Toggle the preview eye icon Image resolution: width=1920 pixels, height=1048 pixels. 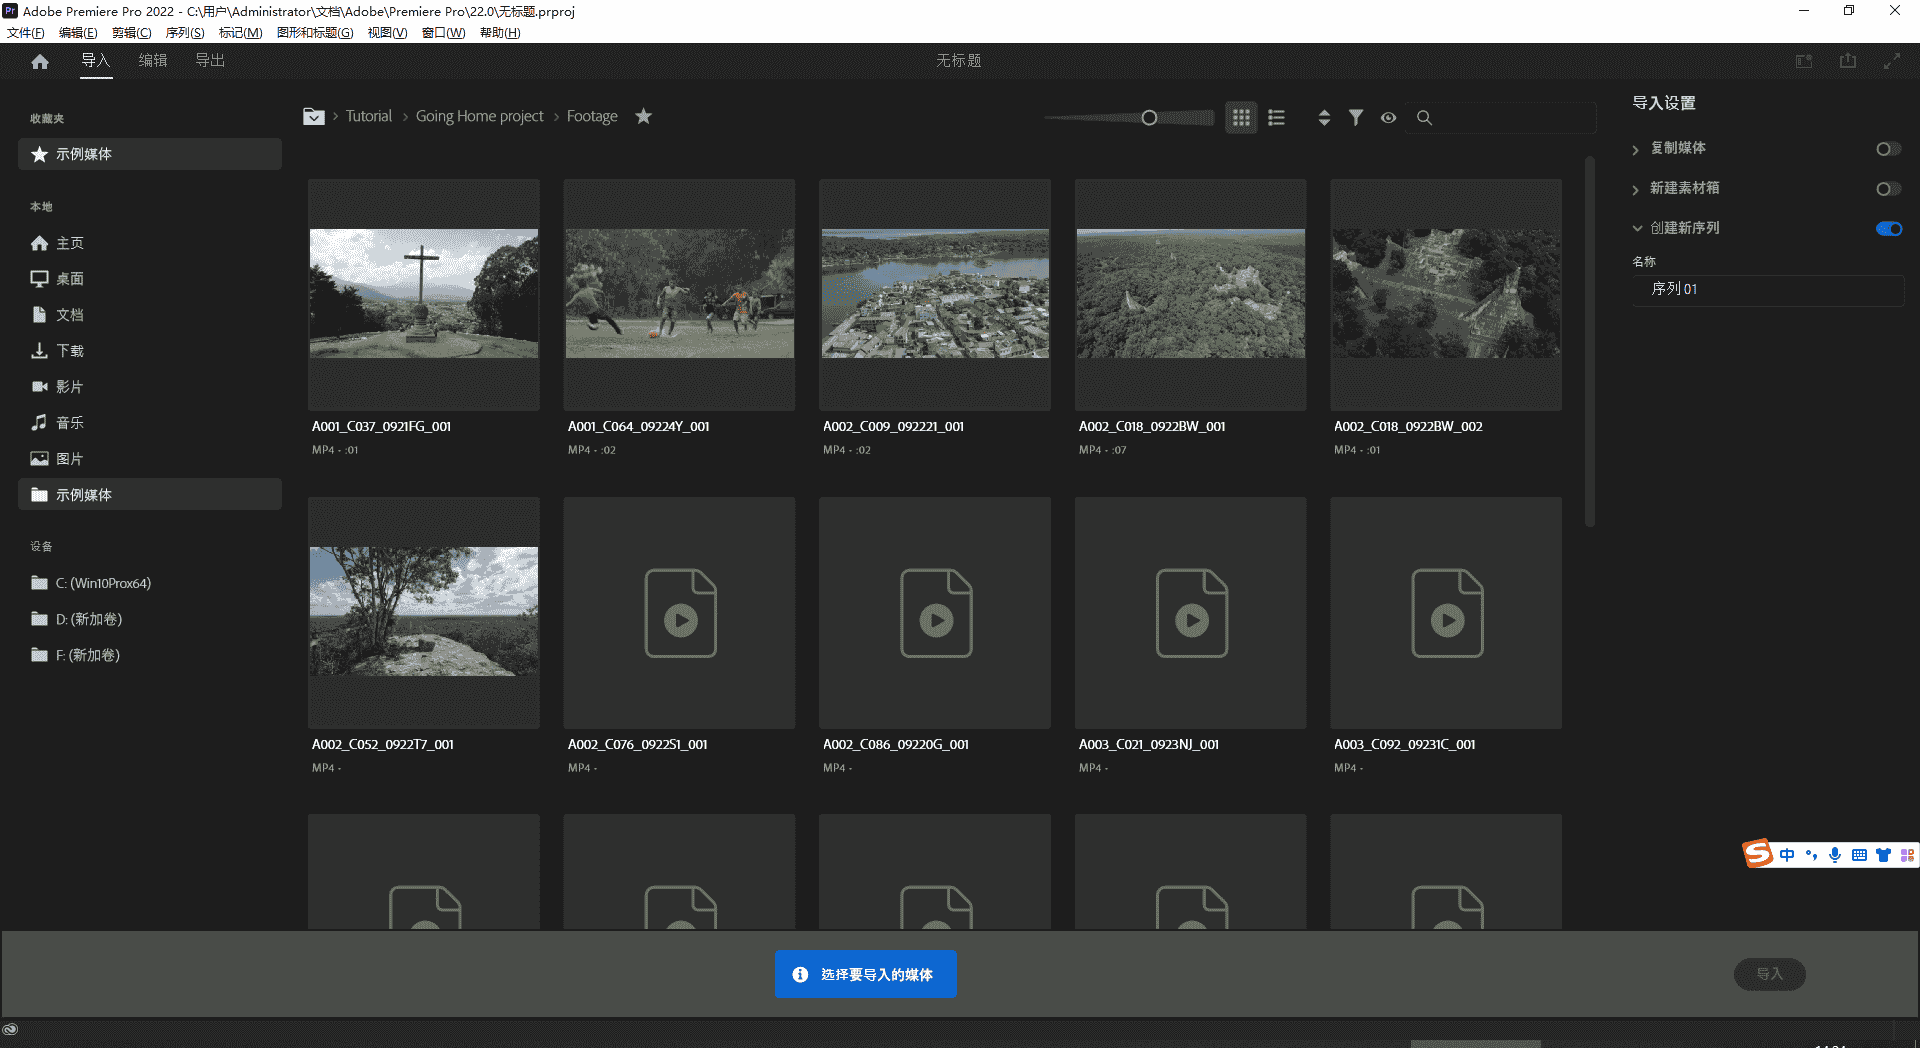coord(1389,118)
